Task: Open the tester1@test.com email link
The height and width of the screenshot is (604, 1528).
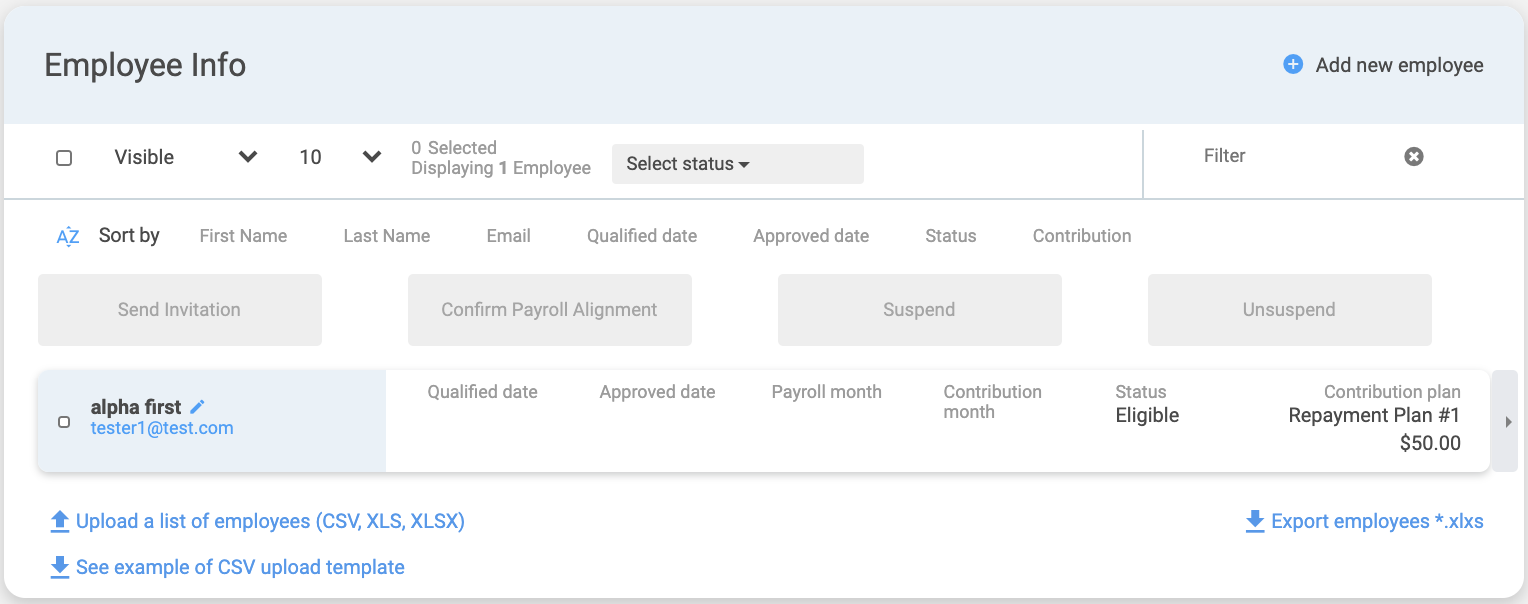Action: click(162, 428)
